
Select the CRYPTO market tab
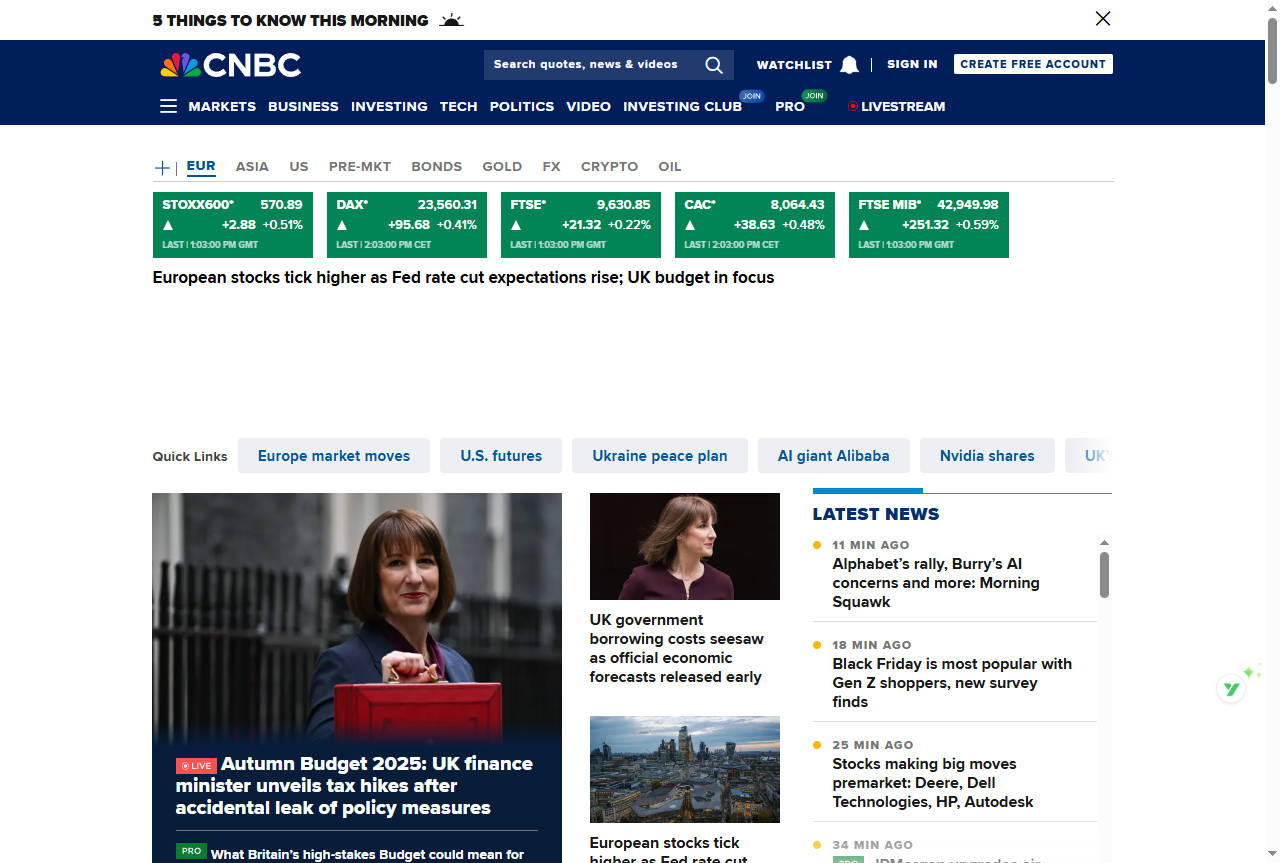tap(609, 166)
